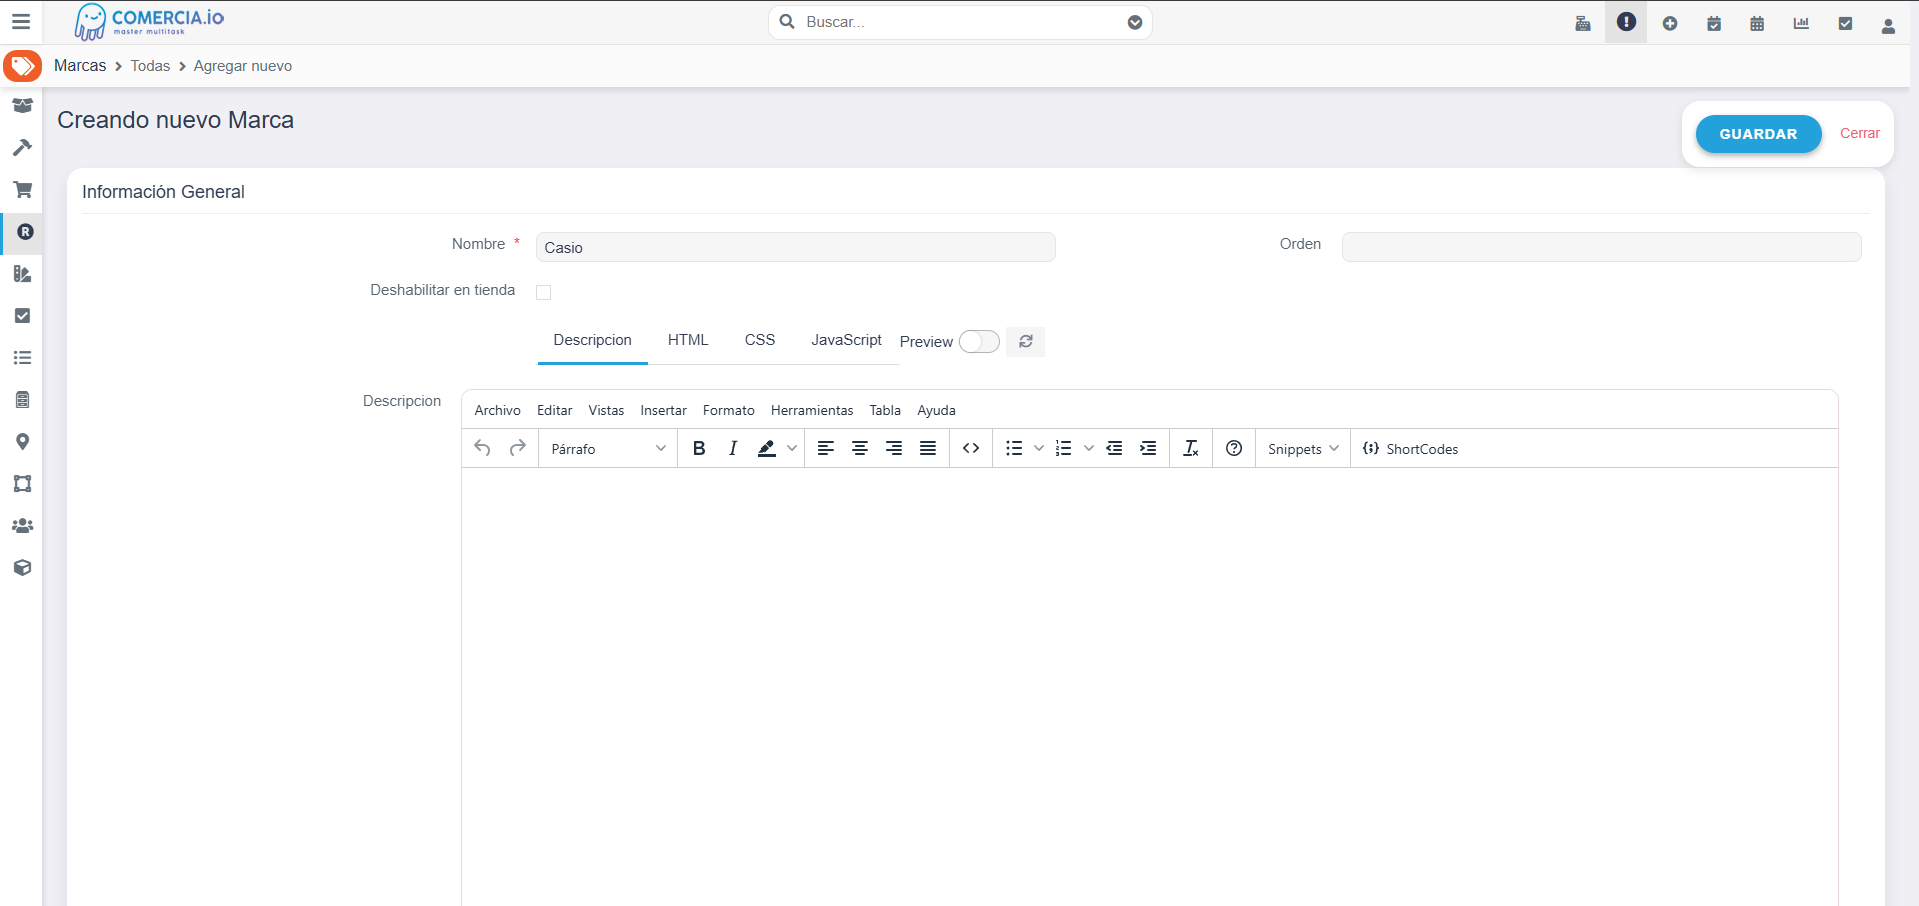The width and height of the screenshot is (1919, 906).
Task: Open the user profile icon
Action: coord(1888,25)
